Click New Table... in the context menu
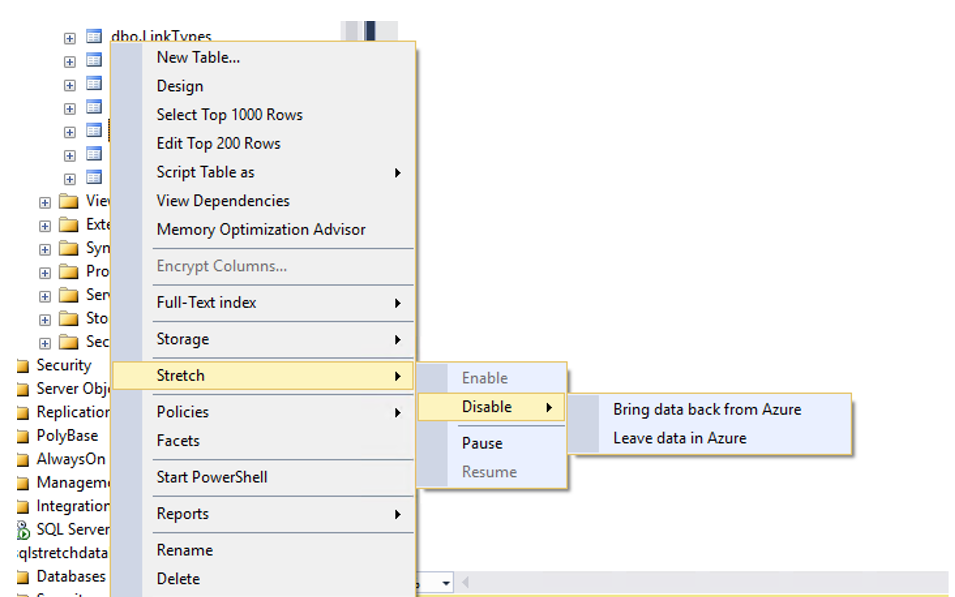The height and width of the screenshot is (597, 955). pyautogui.click(x=198, y=58)
